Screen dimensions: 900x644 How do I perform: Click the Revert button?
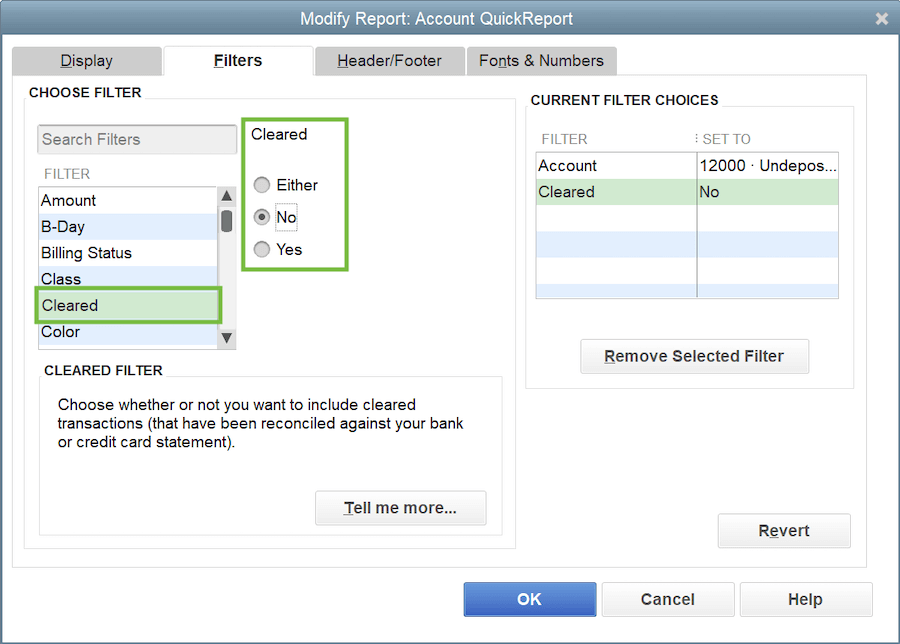pos(784,531)
